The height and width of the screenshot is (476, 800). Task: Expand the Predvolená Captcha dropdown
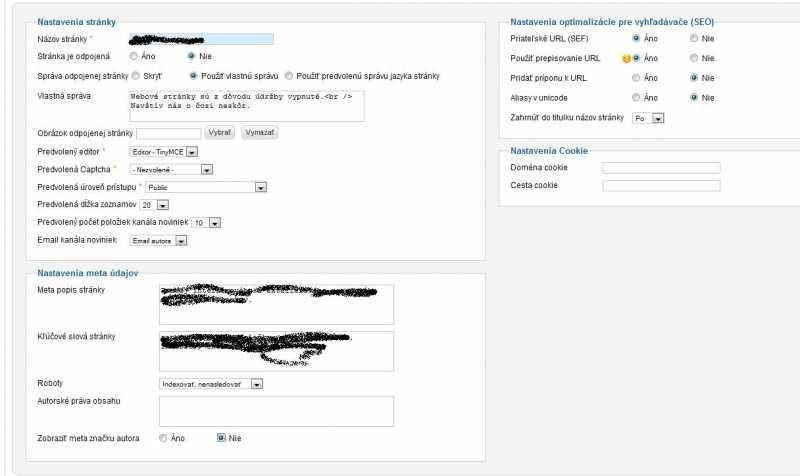[x=171, y=169]
